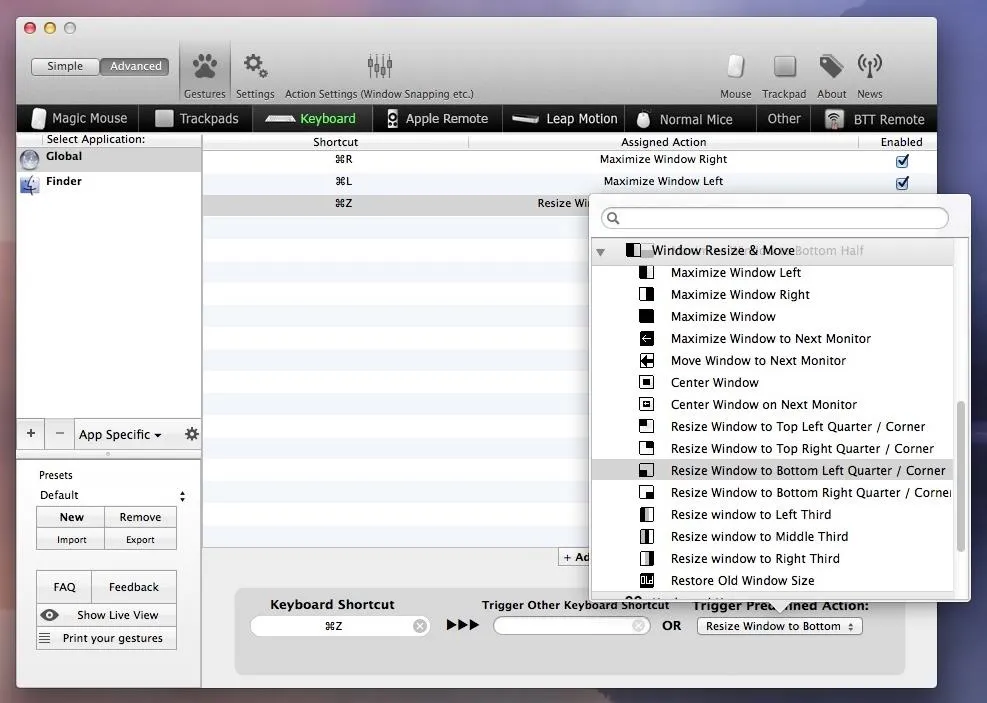Open the Default presets dropdown
987x703 pixels.
coord(112,495)
